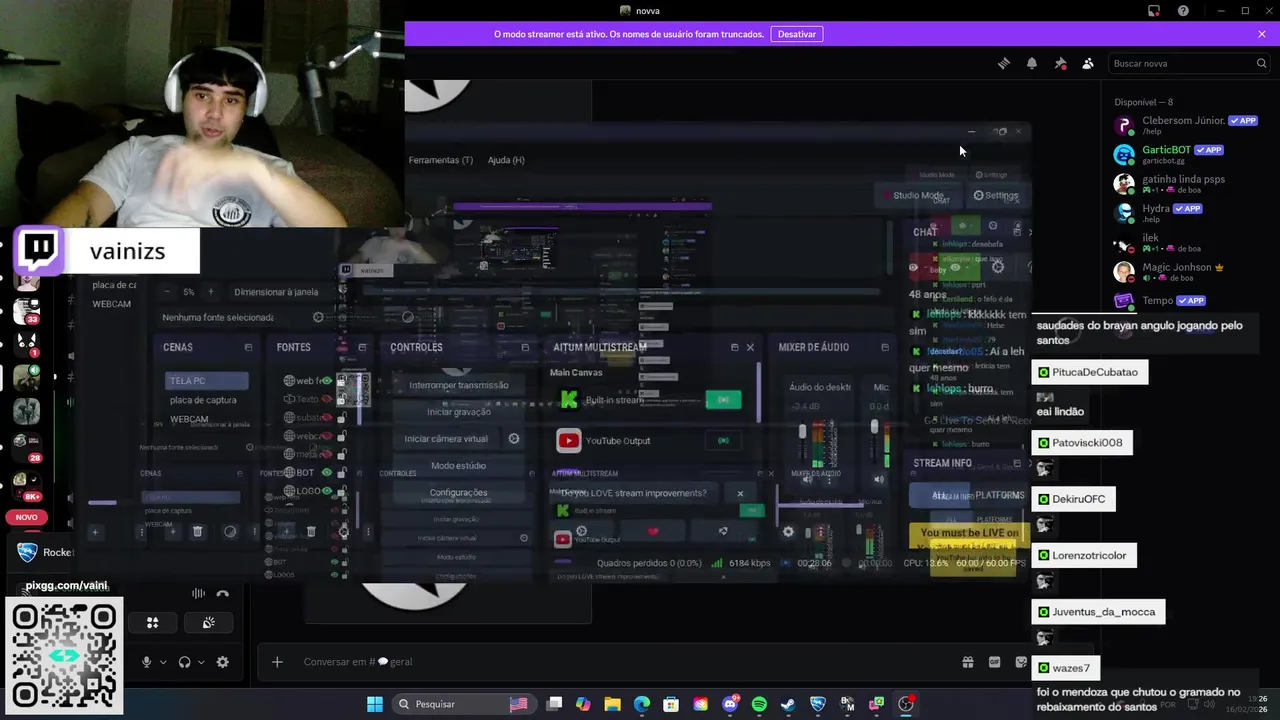1280x720 pixels.
Task: Open Discord gift icon in chat bar
Action: tap(967, 662)
